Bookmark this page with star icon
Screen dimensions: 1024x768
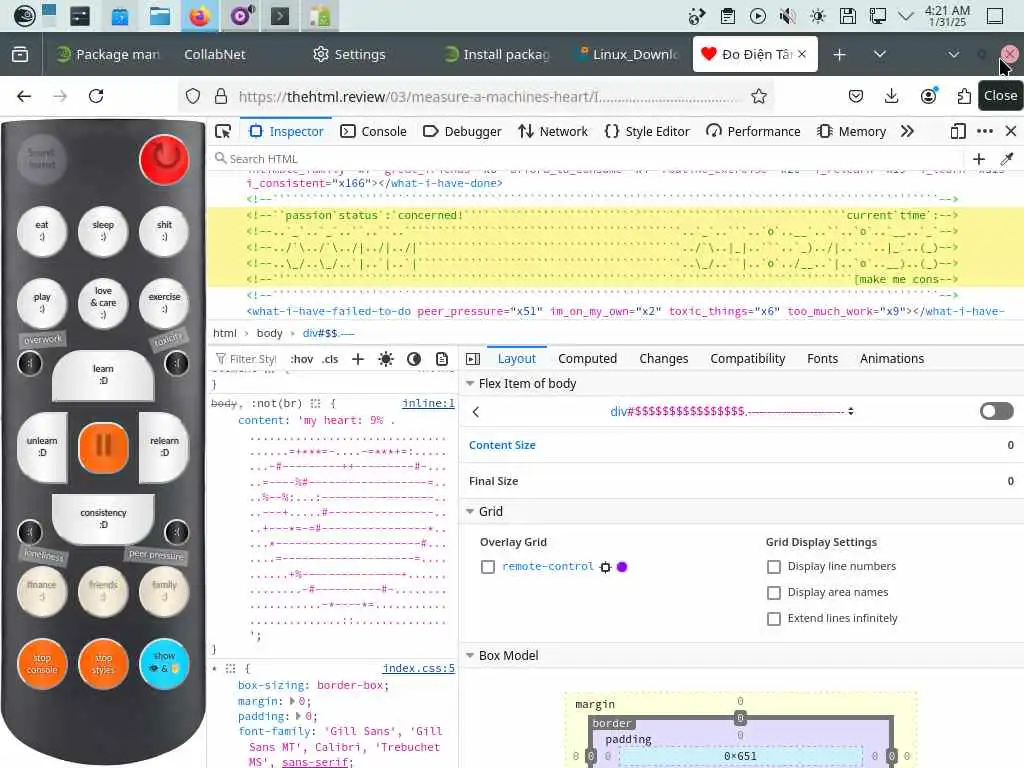point(759,97)
